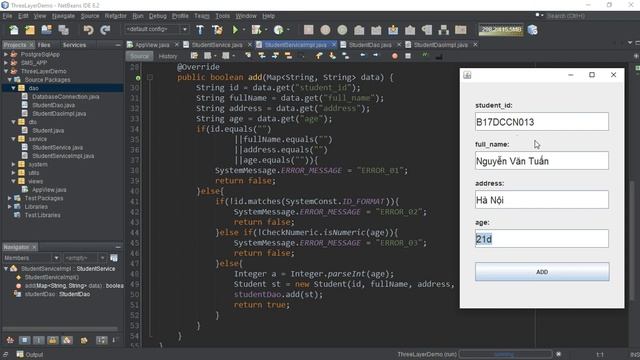Expand the SMS_APP project node
This screenshot has width=640, height=360.
6,63
